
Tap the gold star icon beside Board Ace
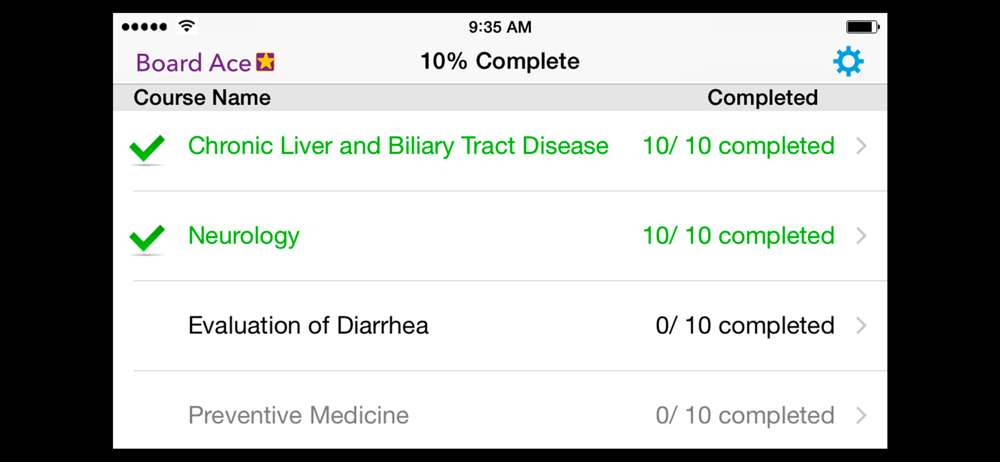(x=265, y=62)
